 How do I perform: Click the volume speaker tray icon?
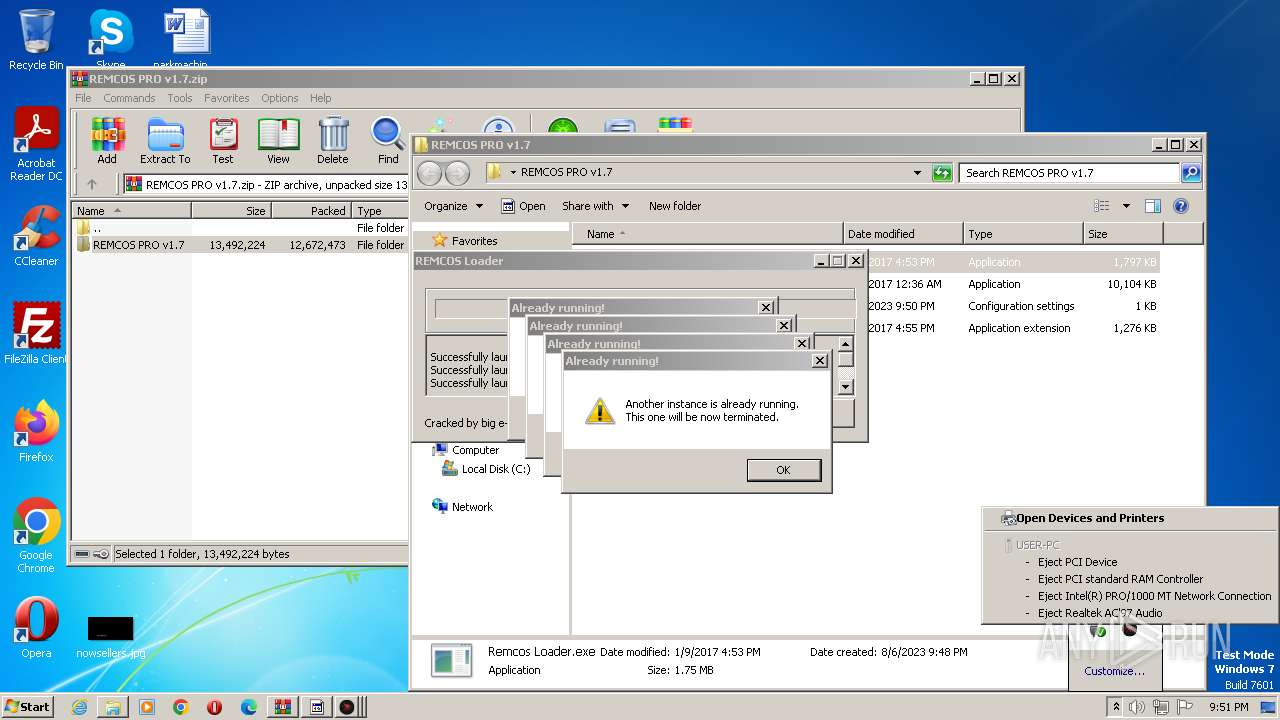click(x=1137, y=707)
